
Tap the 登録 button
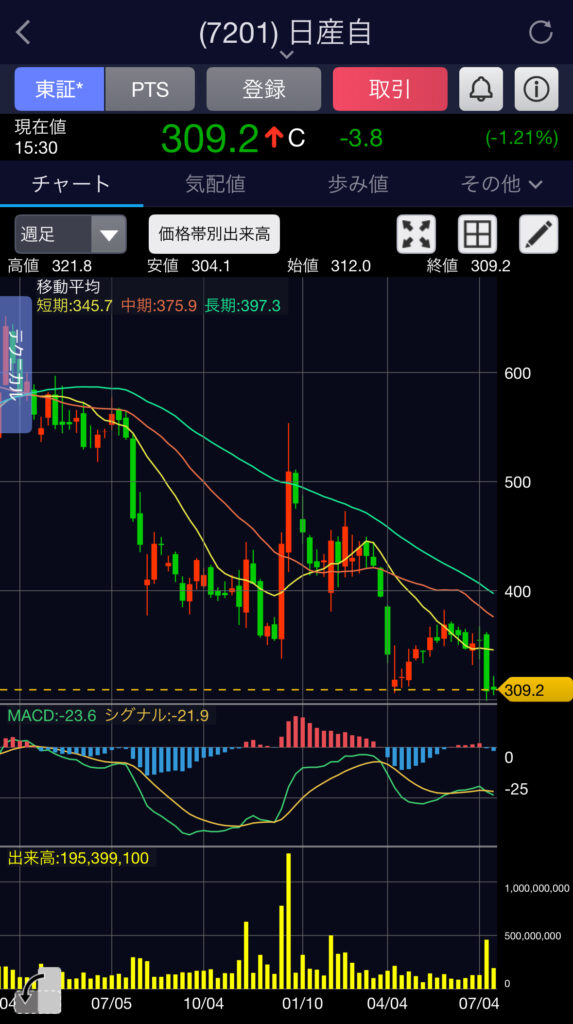tap(264, 89)
